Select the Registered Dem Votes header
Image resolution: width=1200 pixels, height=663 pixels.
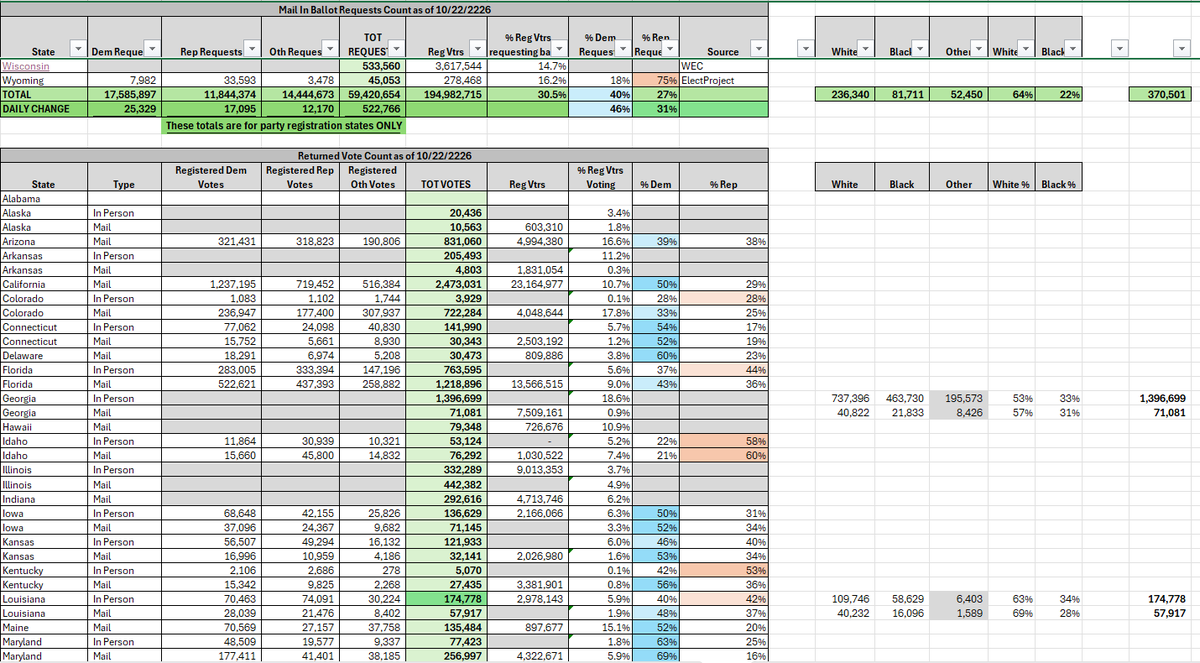coord(211,177)
